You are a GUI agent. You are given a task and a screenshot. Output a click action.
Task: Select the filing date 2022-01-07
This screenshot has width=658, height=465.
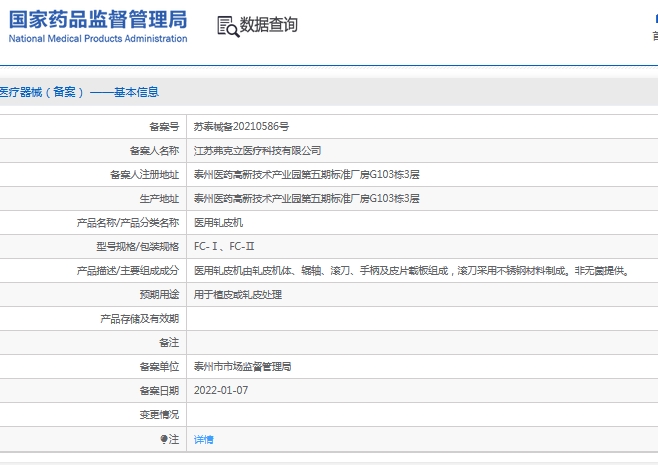pyautogui.click(x=221, y=390)
